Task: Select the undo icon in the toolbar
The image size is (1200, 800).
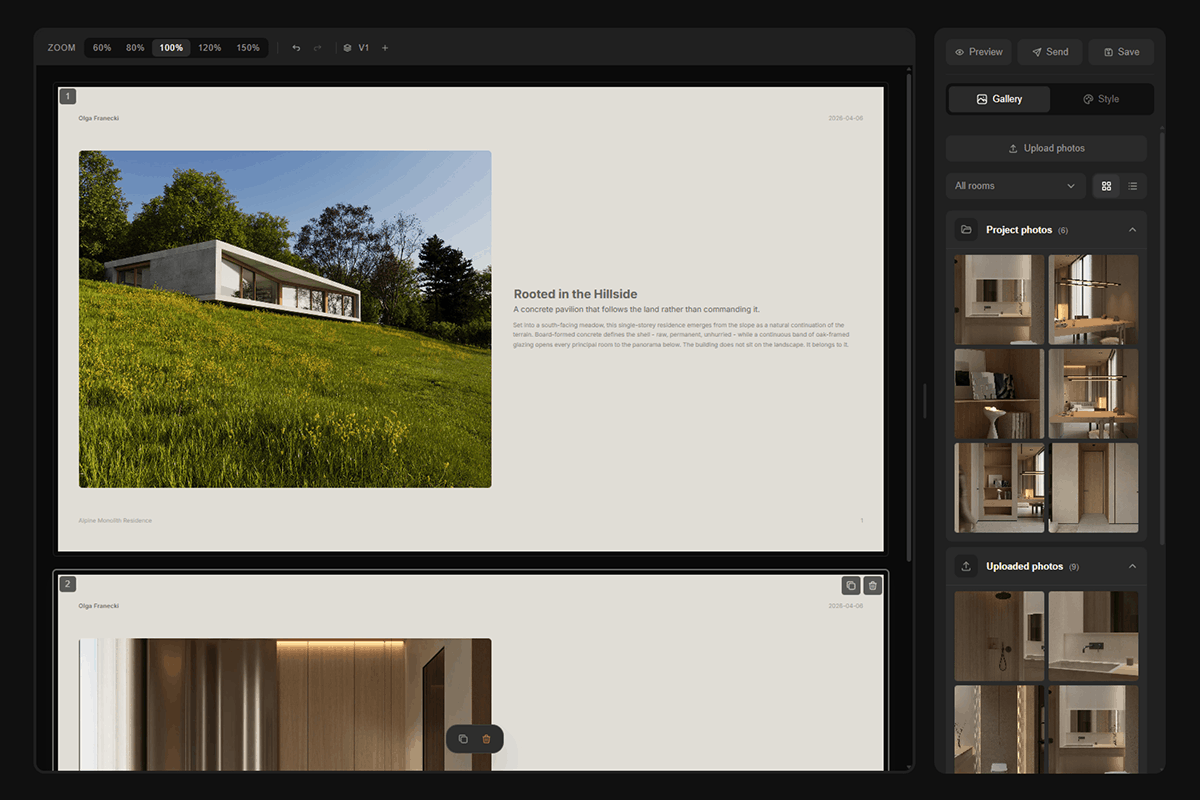Action: click(x=295, y=47)
